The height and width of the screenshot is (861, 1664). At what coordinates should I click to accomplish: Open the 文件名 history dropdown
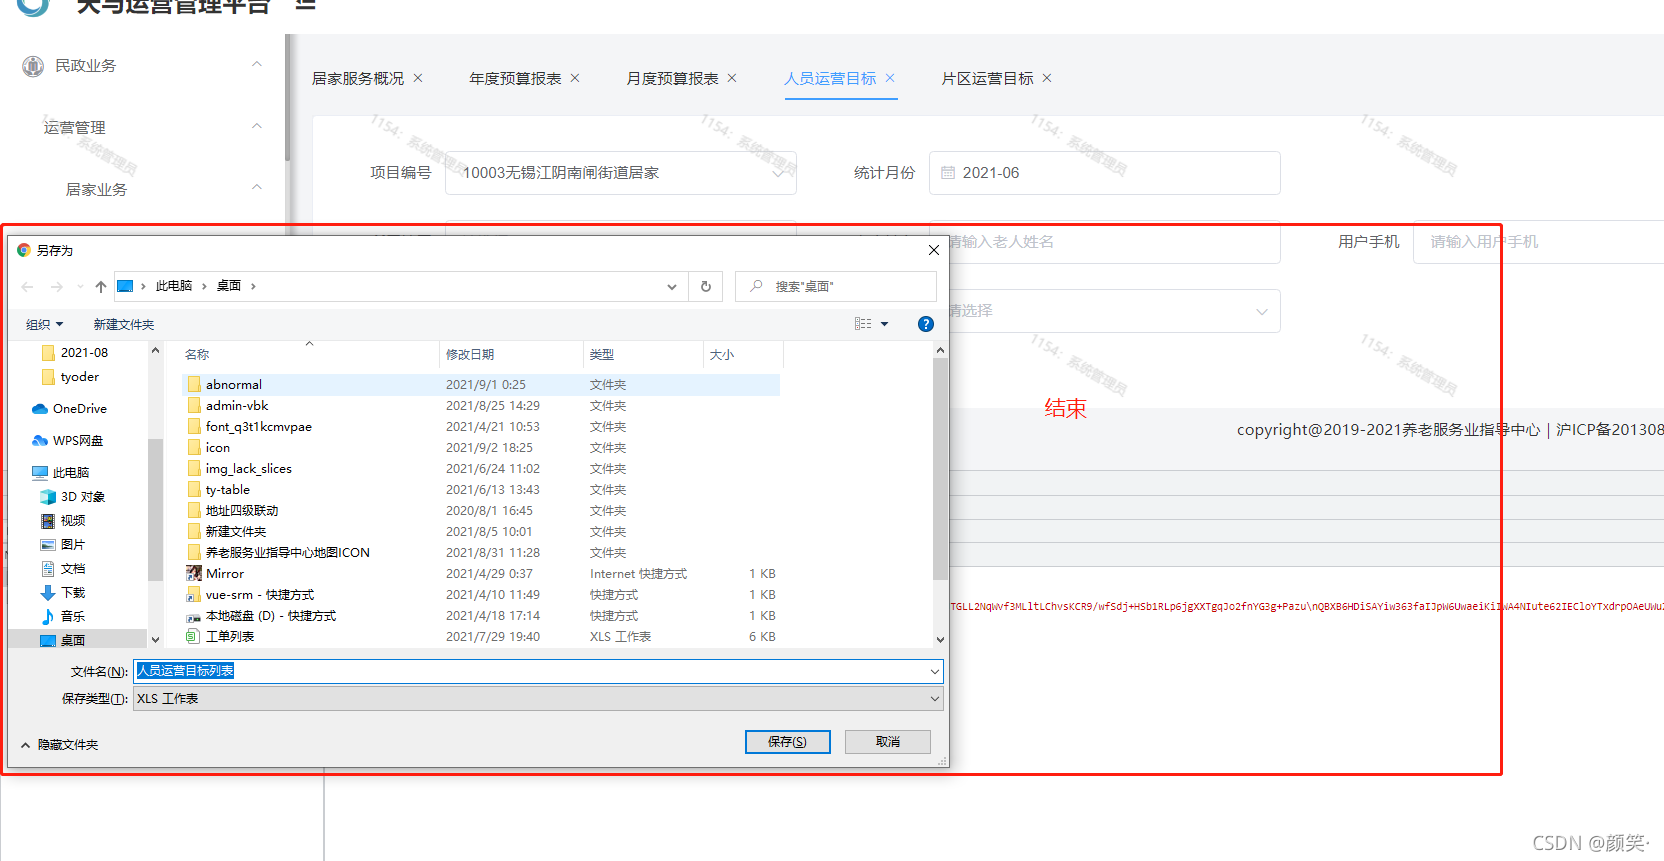pyautogui.click(x=935, y=672)
